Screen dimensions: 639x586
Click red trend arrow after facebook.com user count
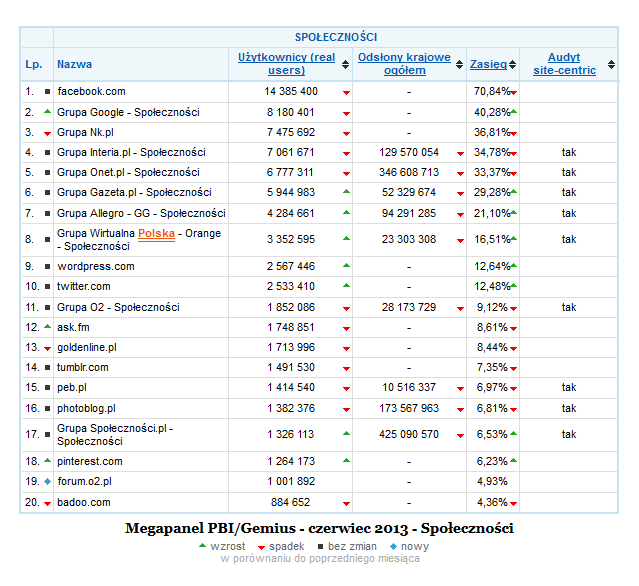pos(346,92)
